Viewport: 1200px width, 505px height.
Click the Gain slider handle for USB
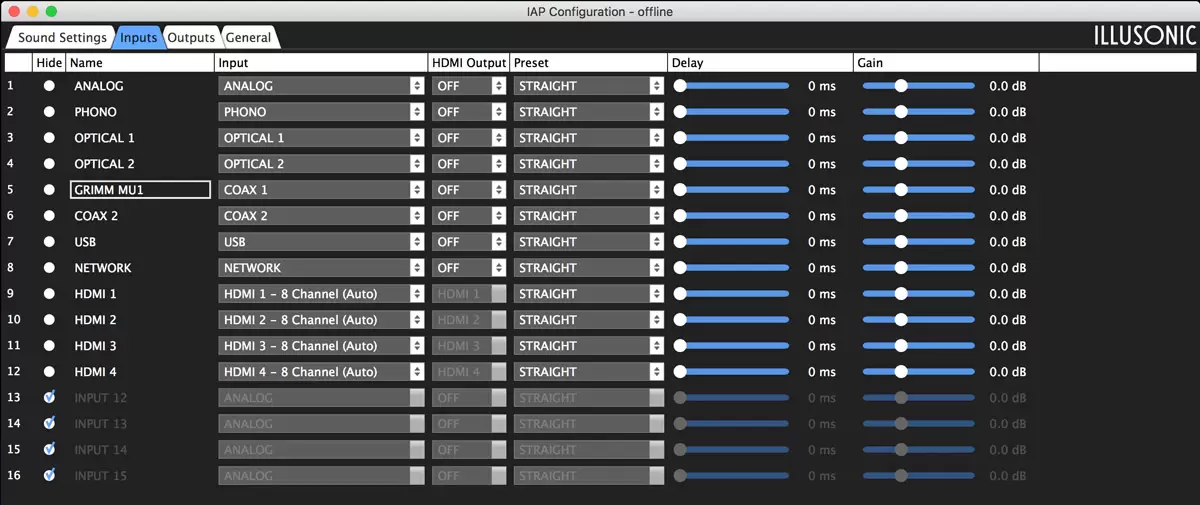tap(901, 242)
